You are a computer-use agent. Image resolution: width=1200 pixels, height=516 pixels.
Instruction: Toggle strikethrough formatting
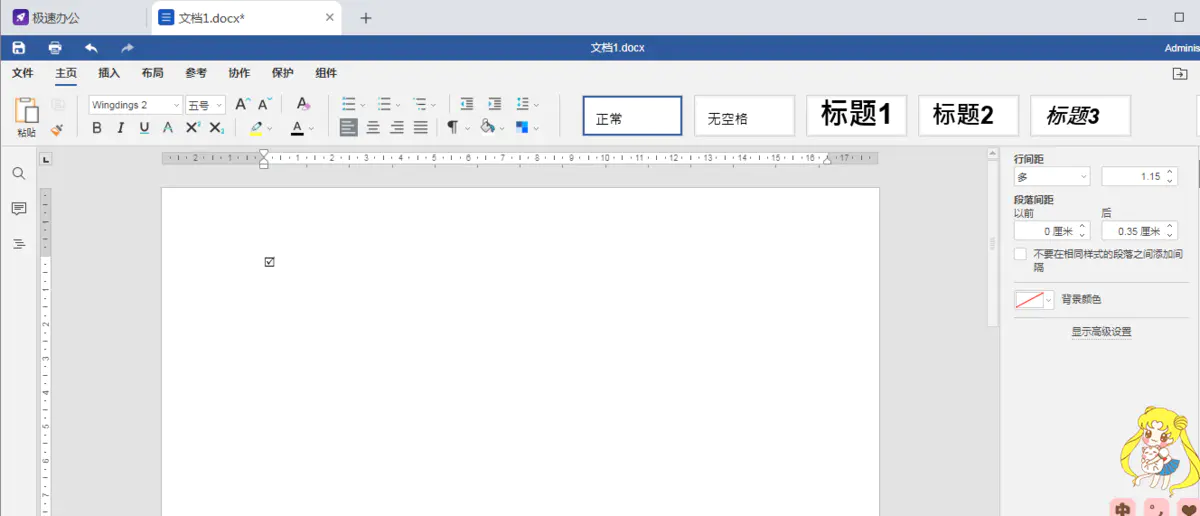[168, 128]
